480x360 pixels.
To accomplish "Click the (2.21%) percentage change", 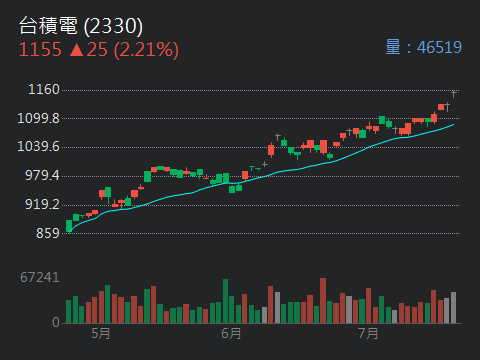I will [146, 50].
